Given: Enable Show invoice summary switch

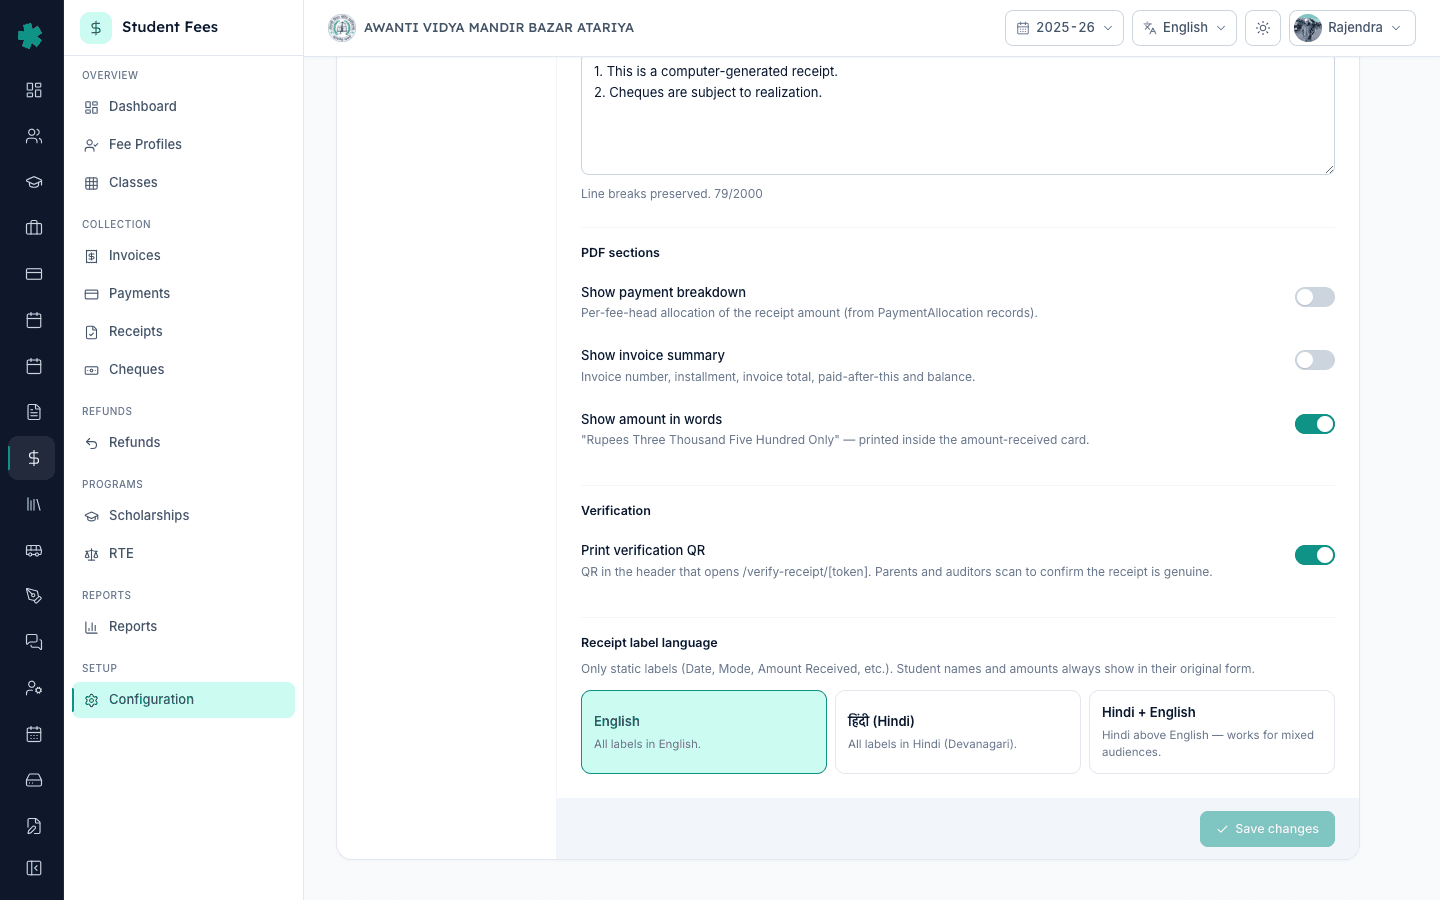Looking at the screenshot, I should tap(1315, 360).
